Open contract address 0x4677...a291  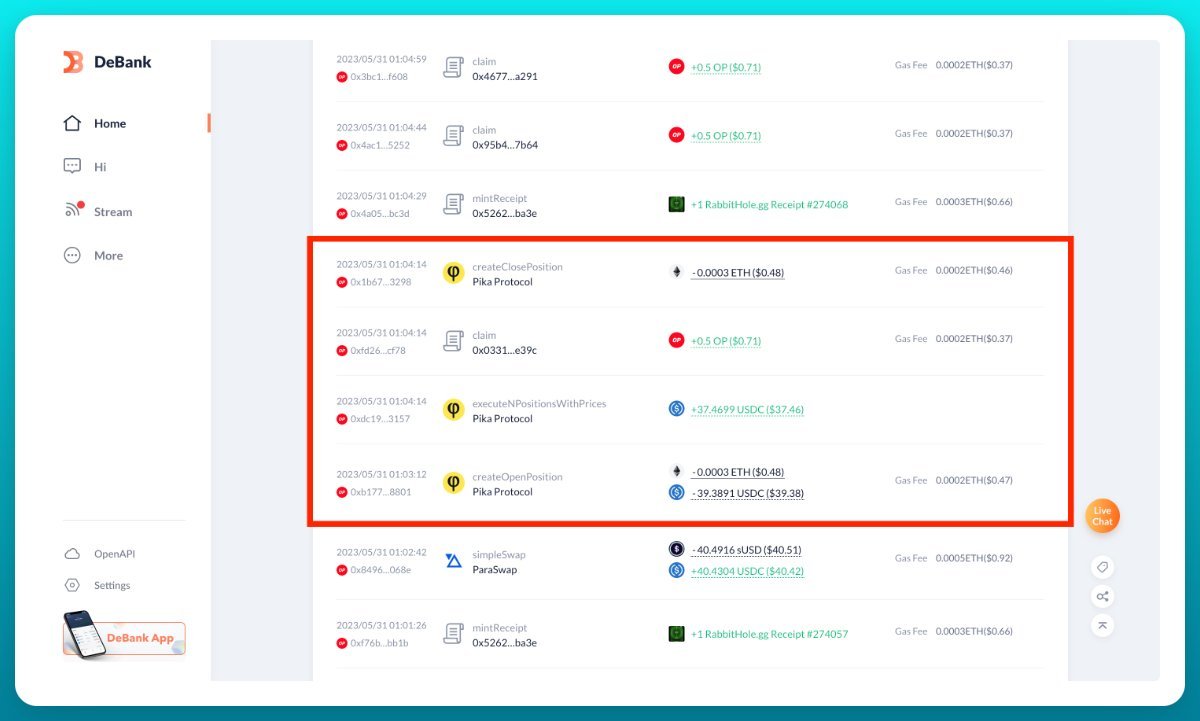click(x=505, y=76)
